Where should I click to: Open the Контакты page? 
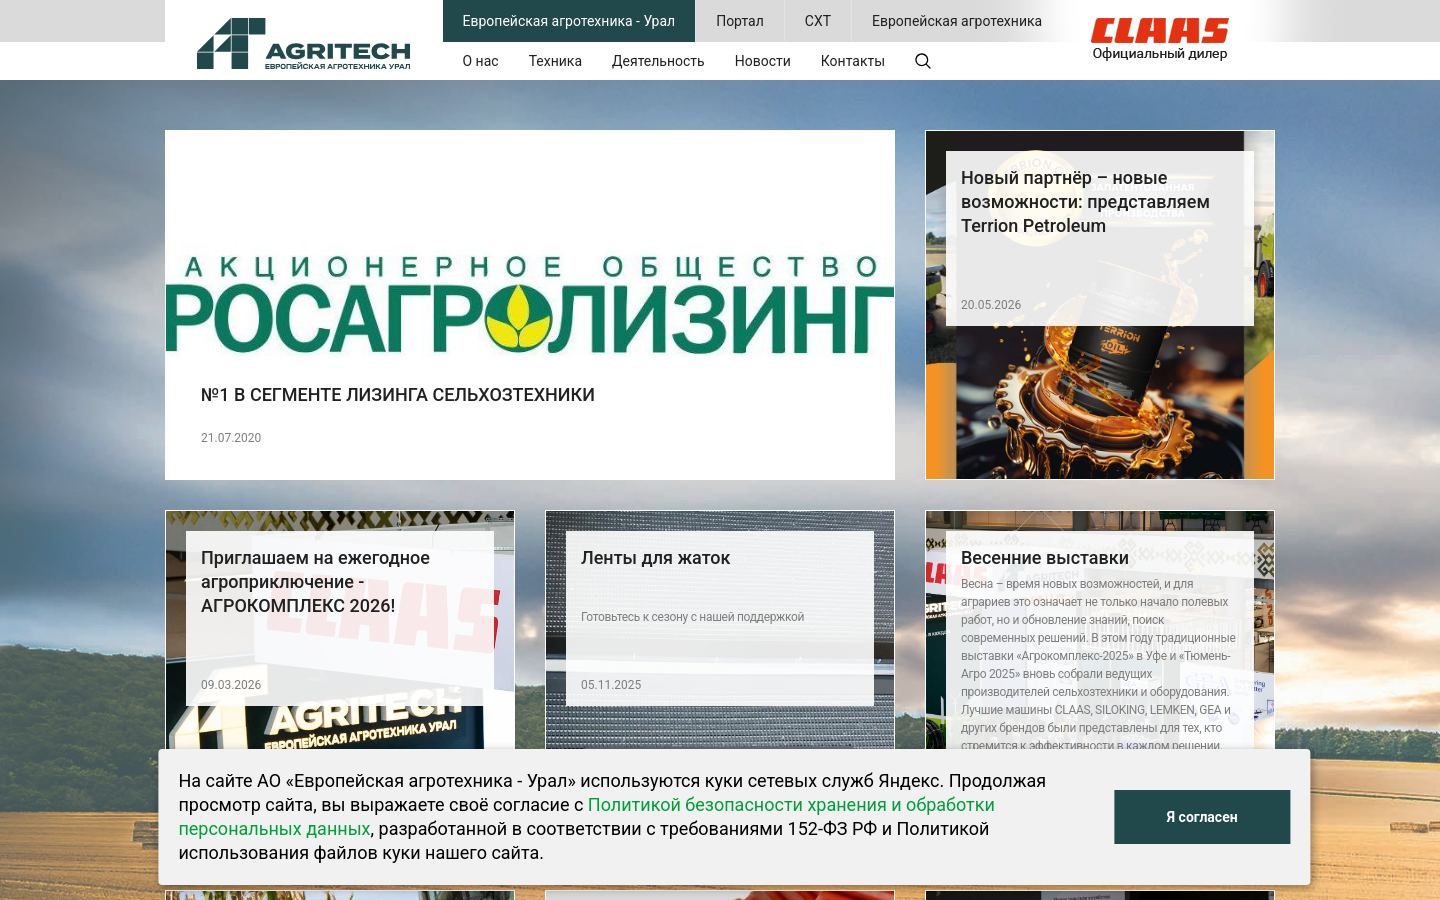[x=852, y=61]
